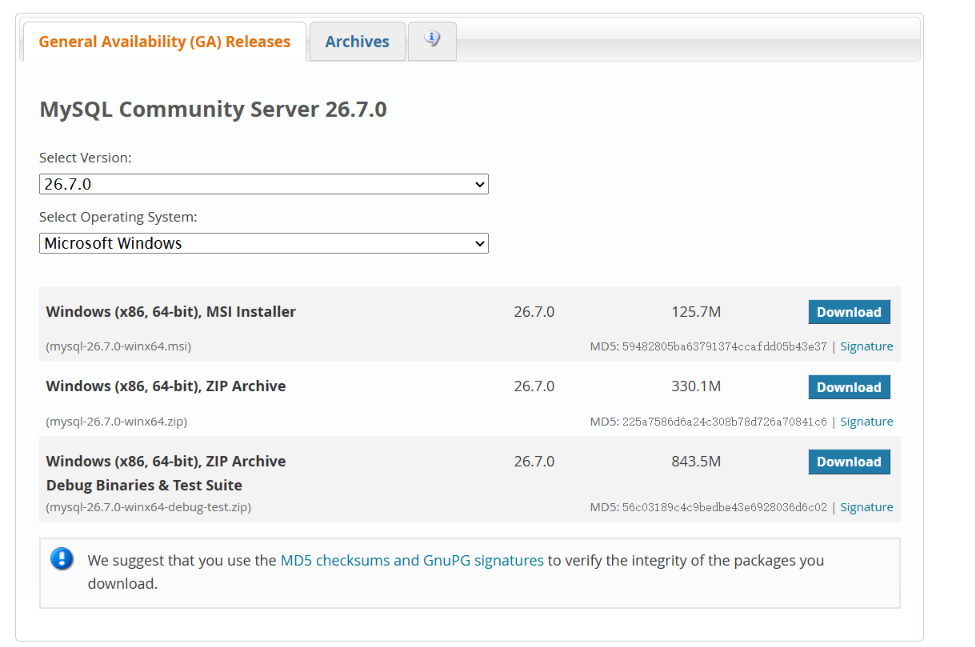The height and width of the screenshot is (647, 975).
Task: Click the 843.5M file size
Action: click(696, 461)
